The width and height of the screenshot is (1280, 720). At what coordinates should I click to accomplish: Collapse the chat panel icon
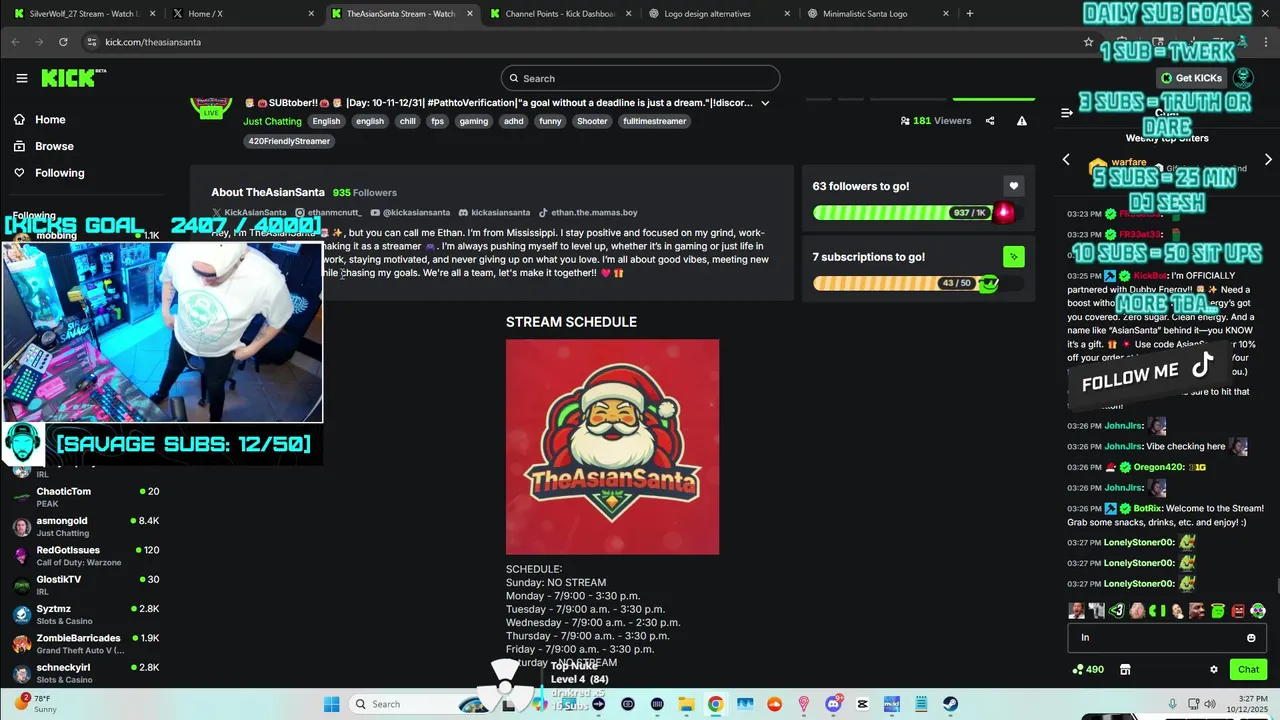click(x=1066, y=113)
